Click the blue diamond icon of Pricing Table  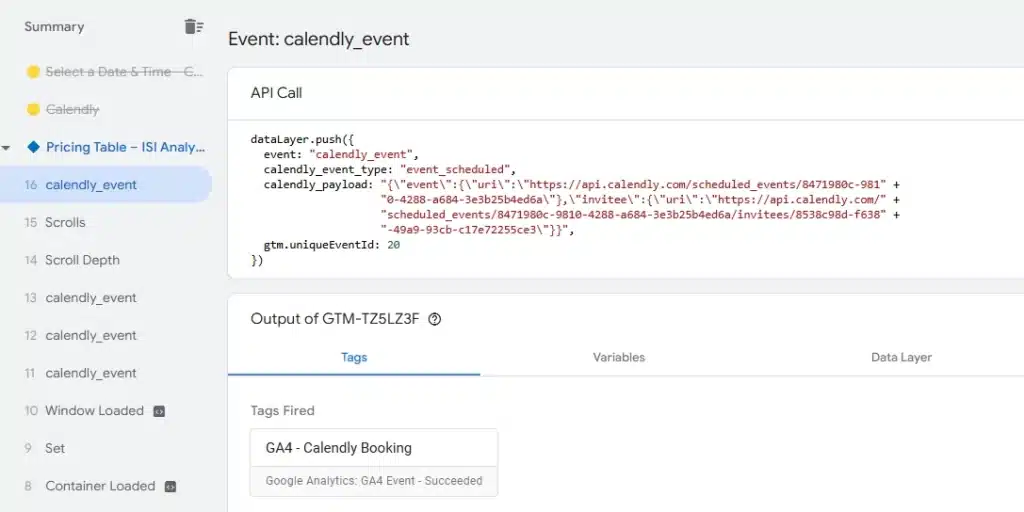point(33,147)
